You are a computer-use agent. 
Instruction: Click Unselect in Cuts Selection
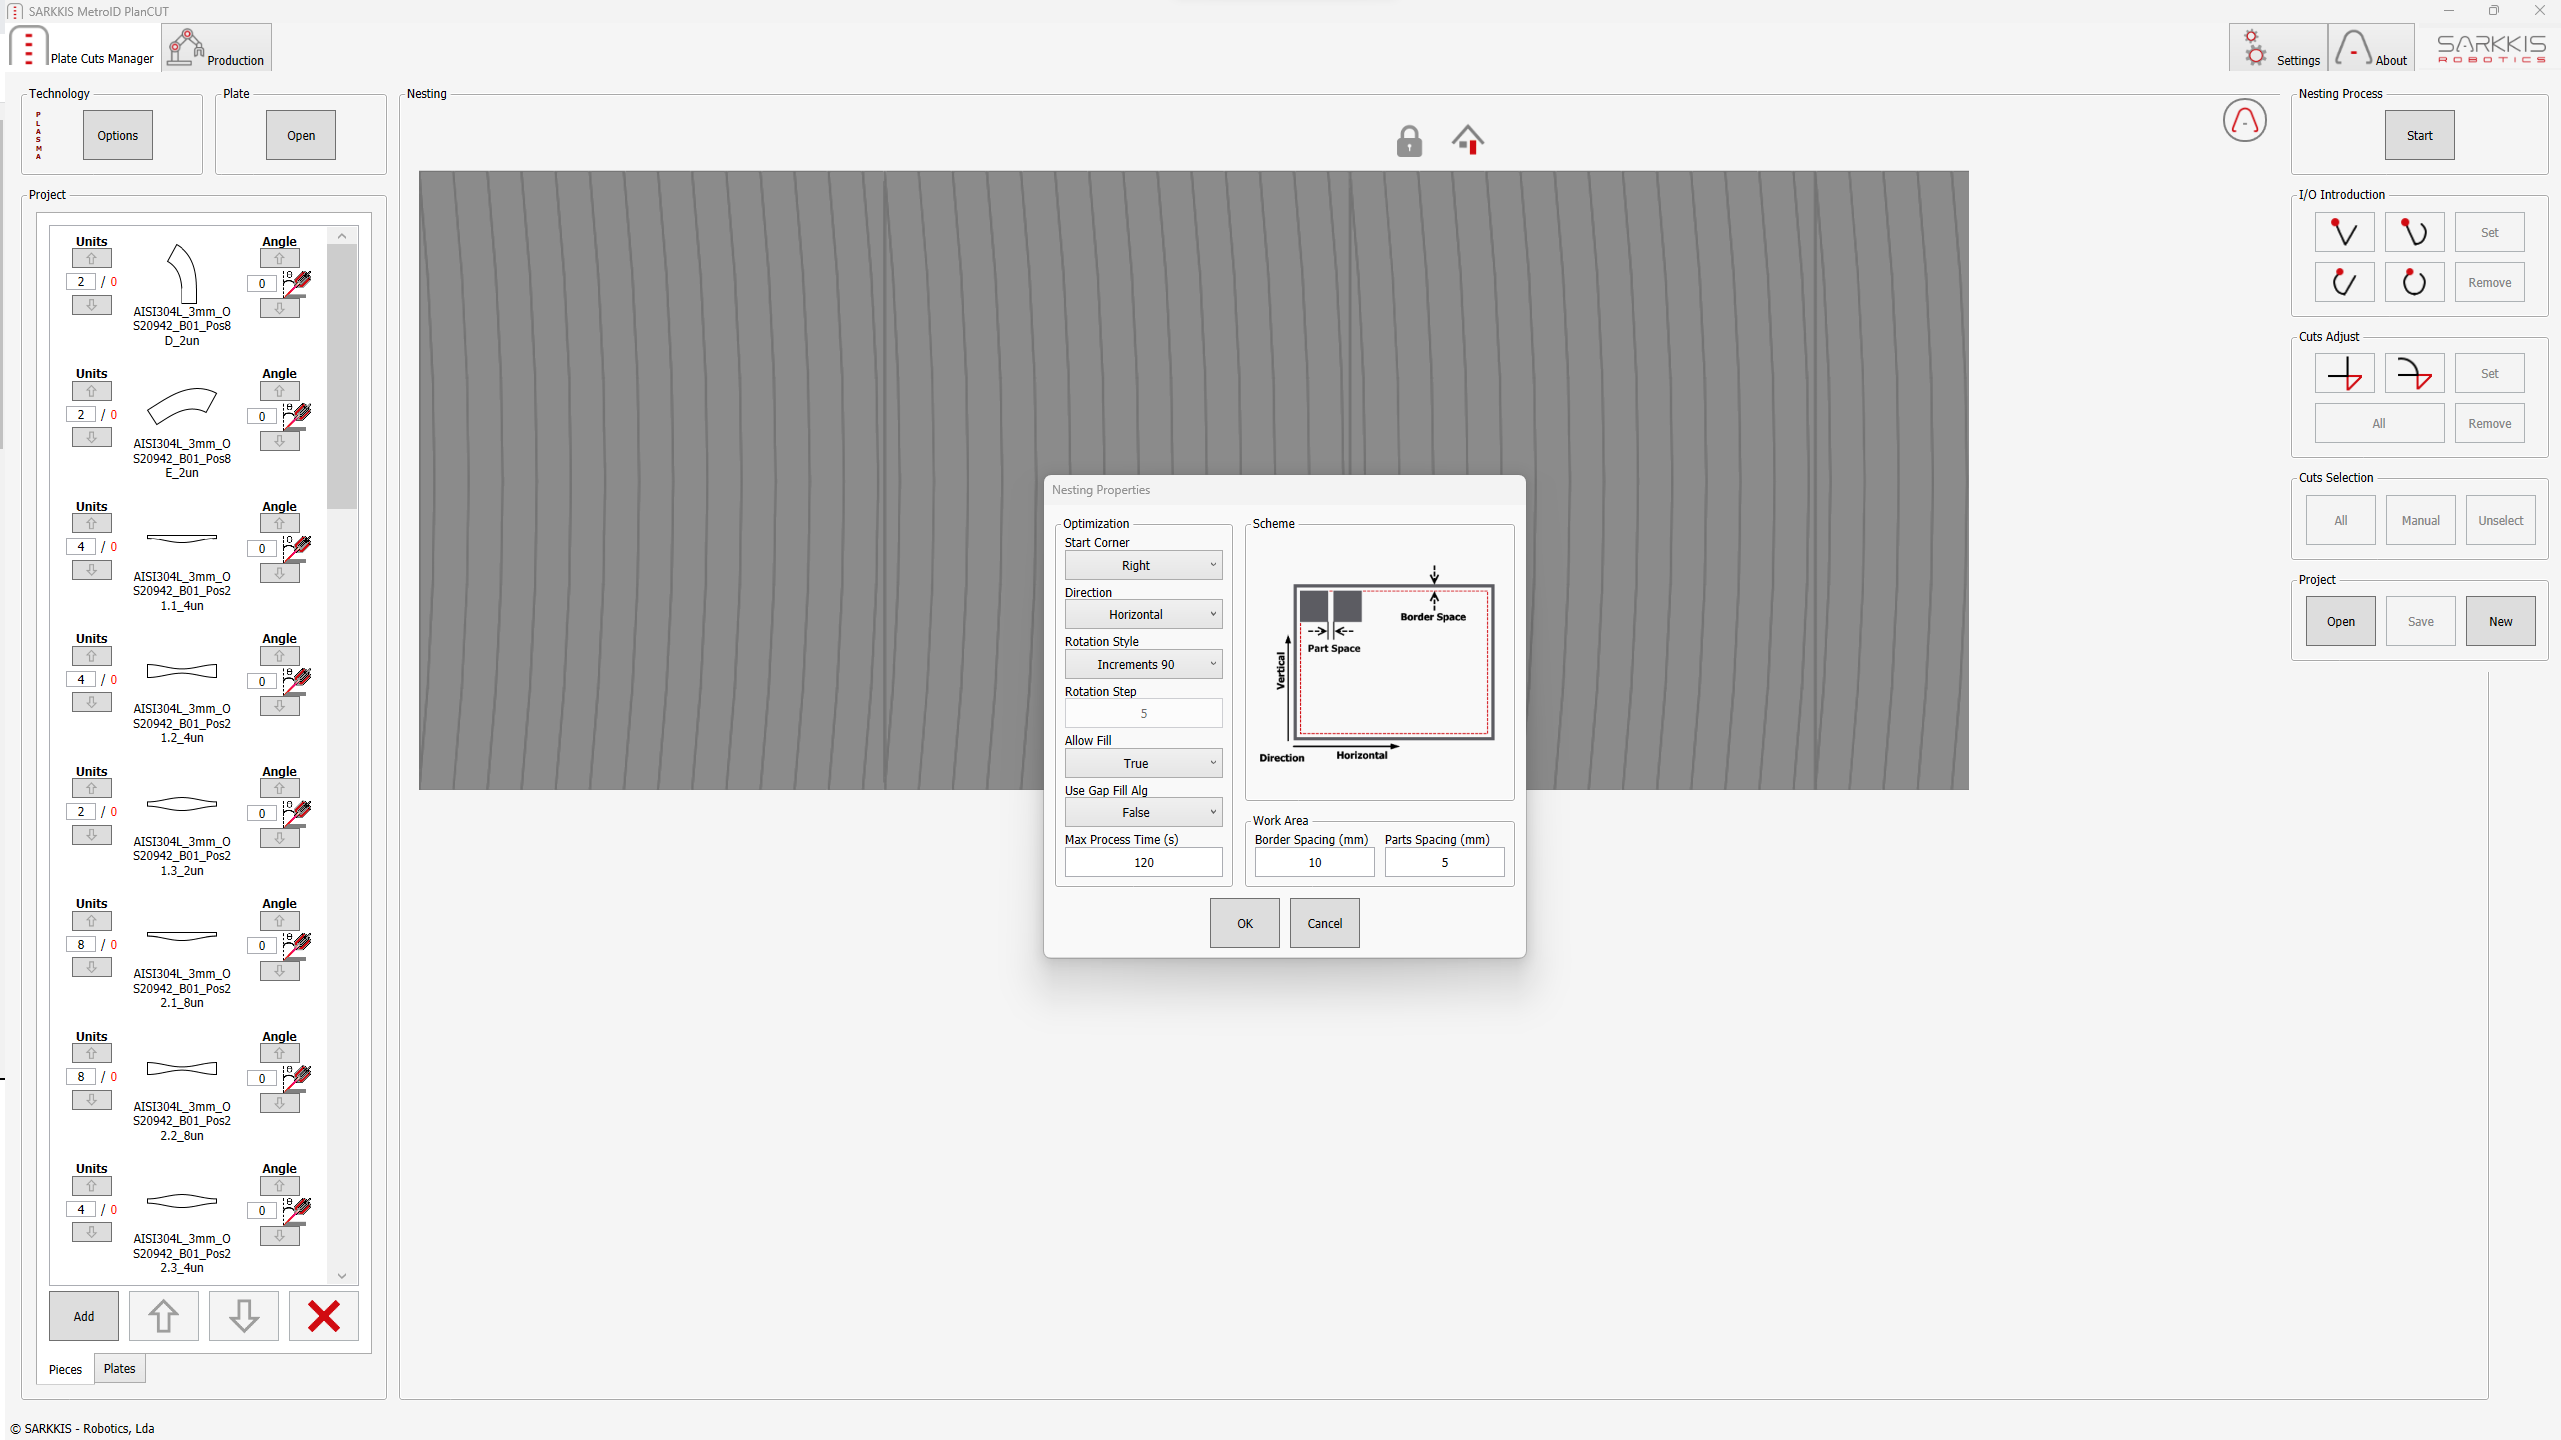click(2500, 520)
